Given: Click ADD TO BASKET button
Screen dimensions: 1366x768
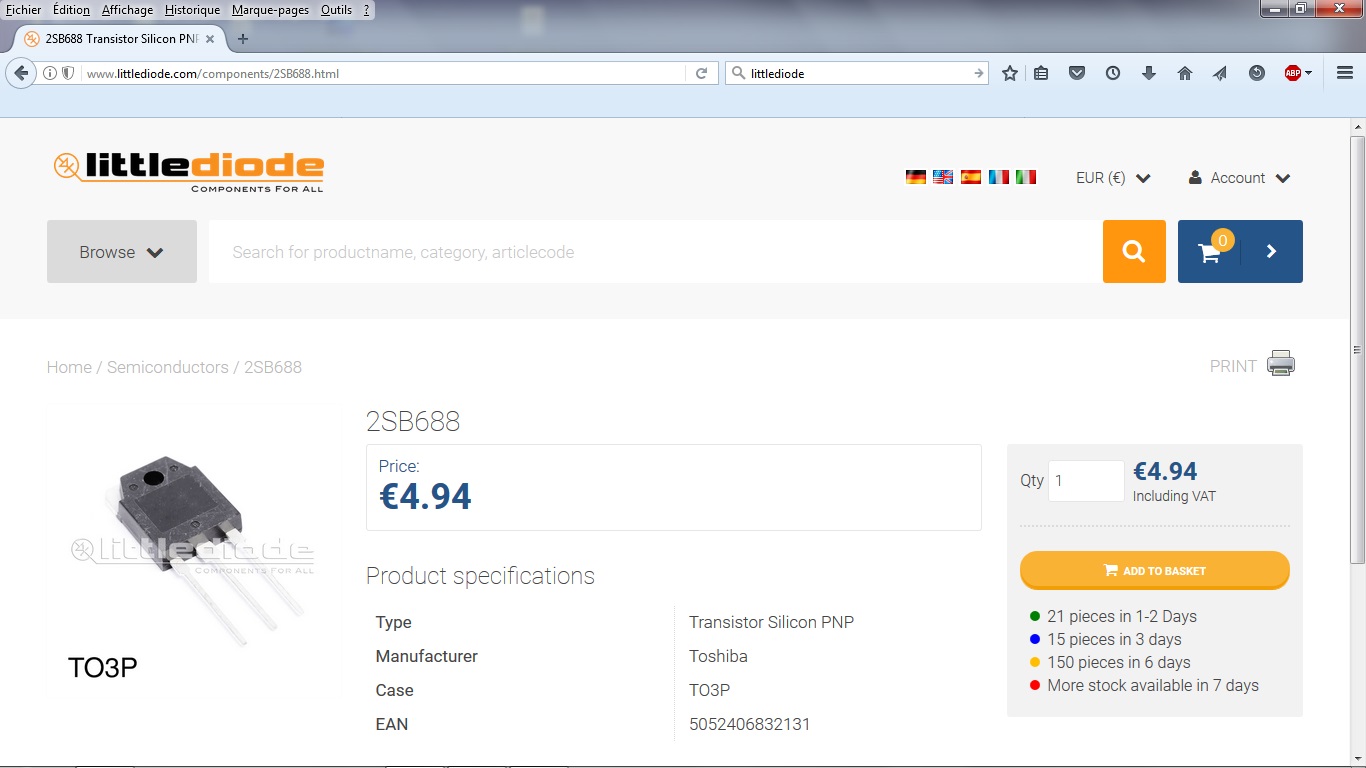Looking at the screenshot, I should click(1155, 570).
